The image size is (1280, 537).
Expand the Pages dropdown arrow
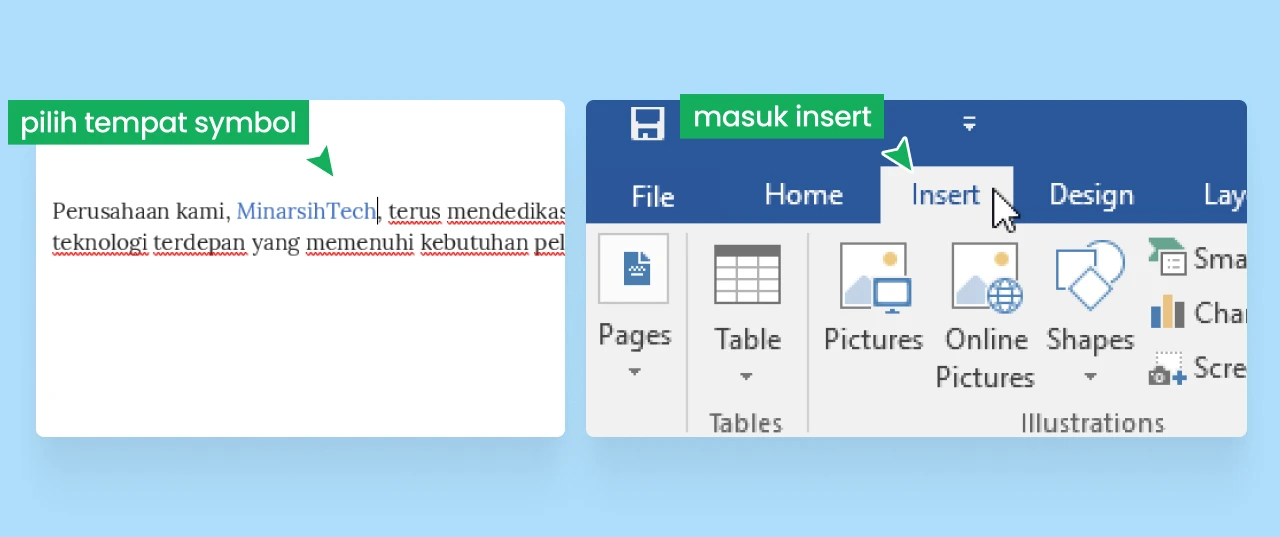tap(634, 373)
